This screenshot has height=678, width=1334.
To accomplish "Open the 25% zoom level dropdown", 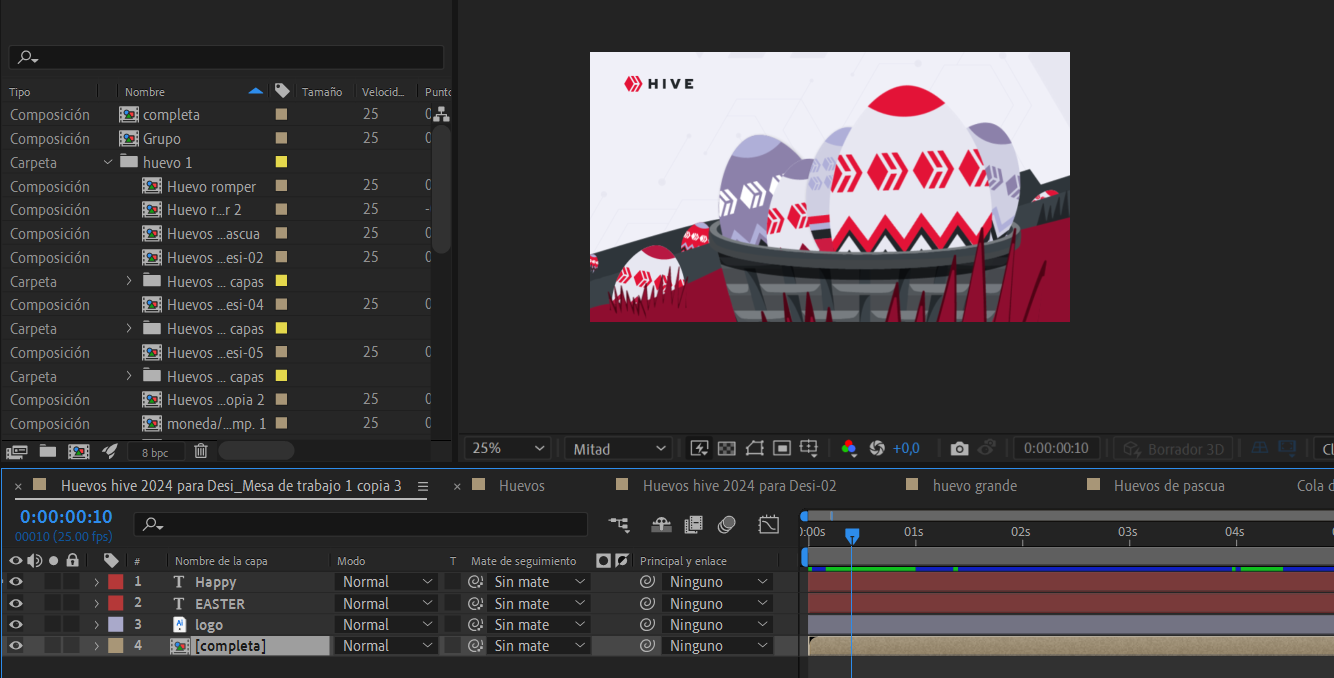I will pos(508,449).
